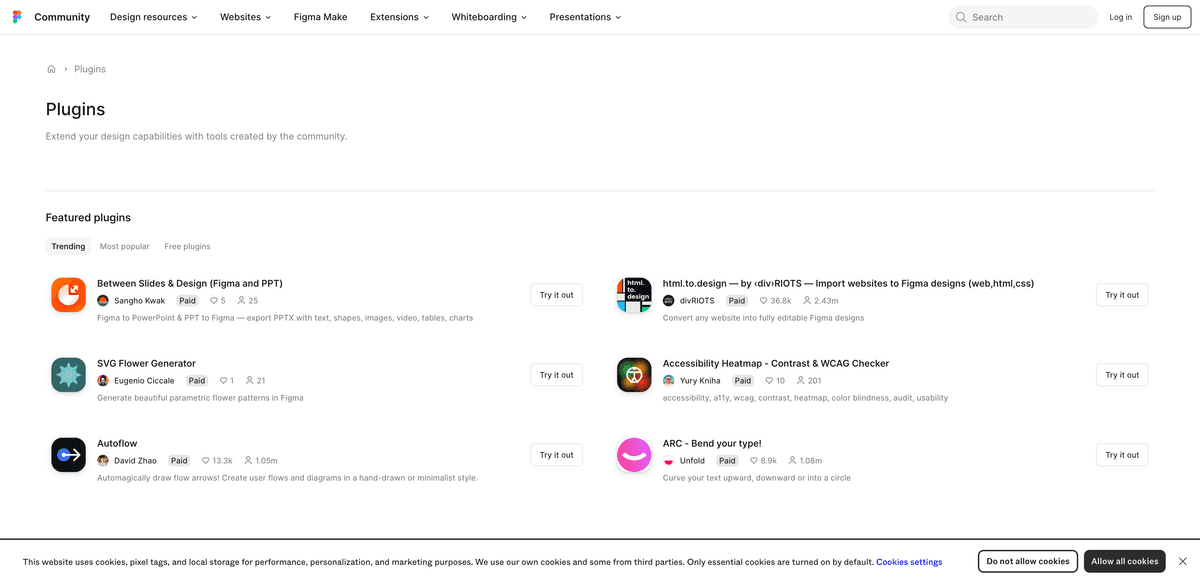
Task: Click David Zhao's avatar
Action: [x=103, y=460]
